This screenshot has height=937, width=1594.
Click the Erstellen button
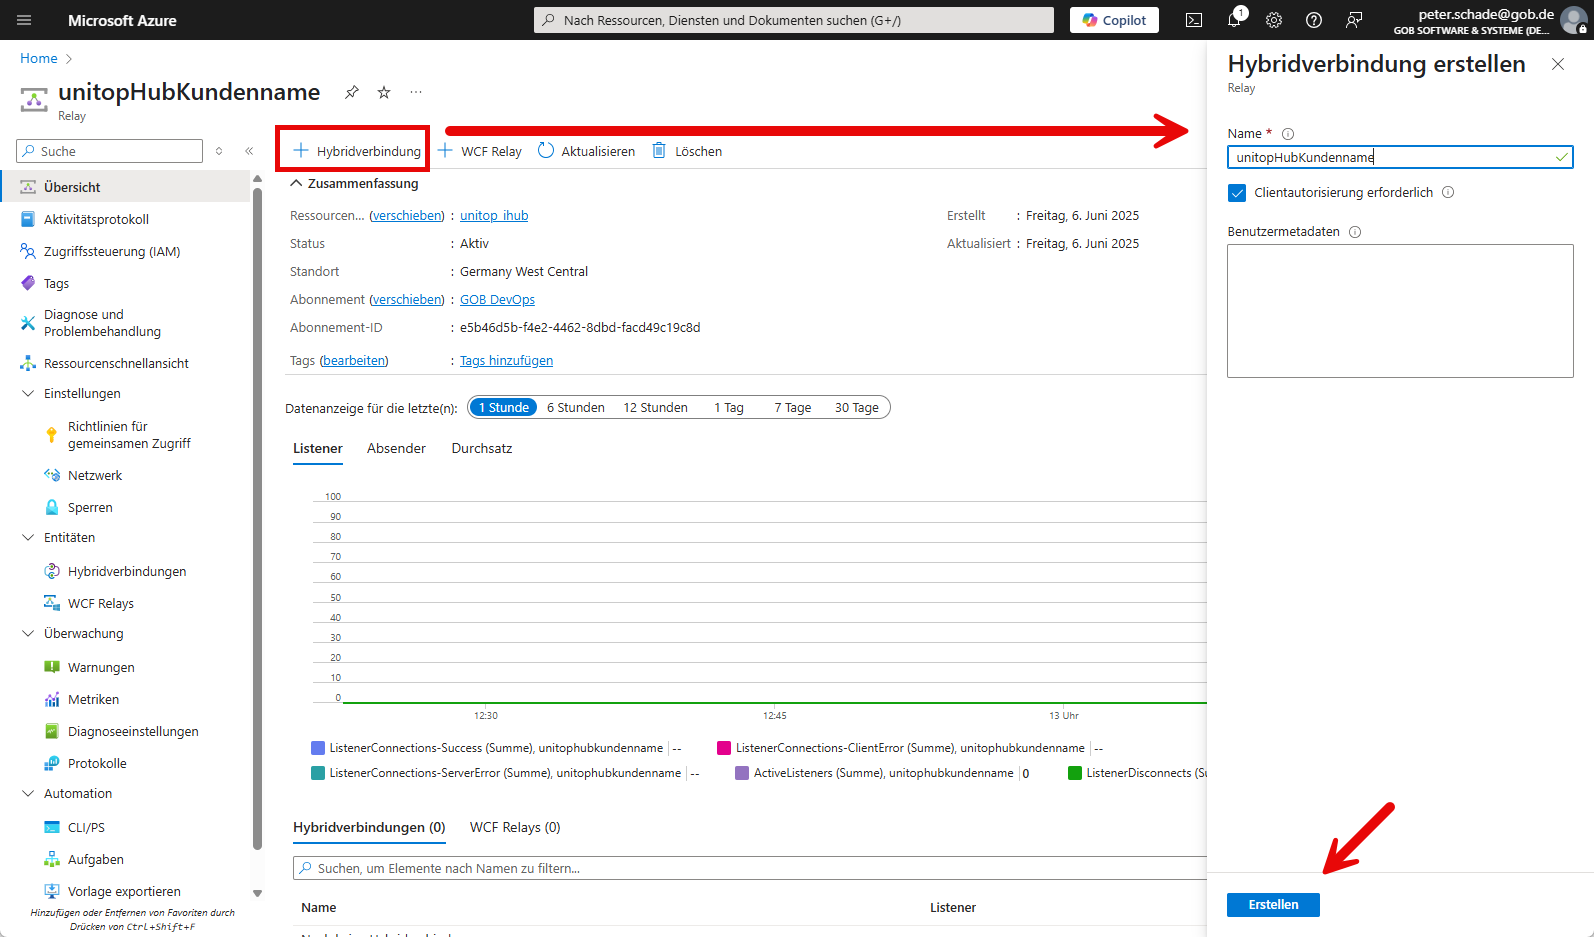tap(1273, 905)
